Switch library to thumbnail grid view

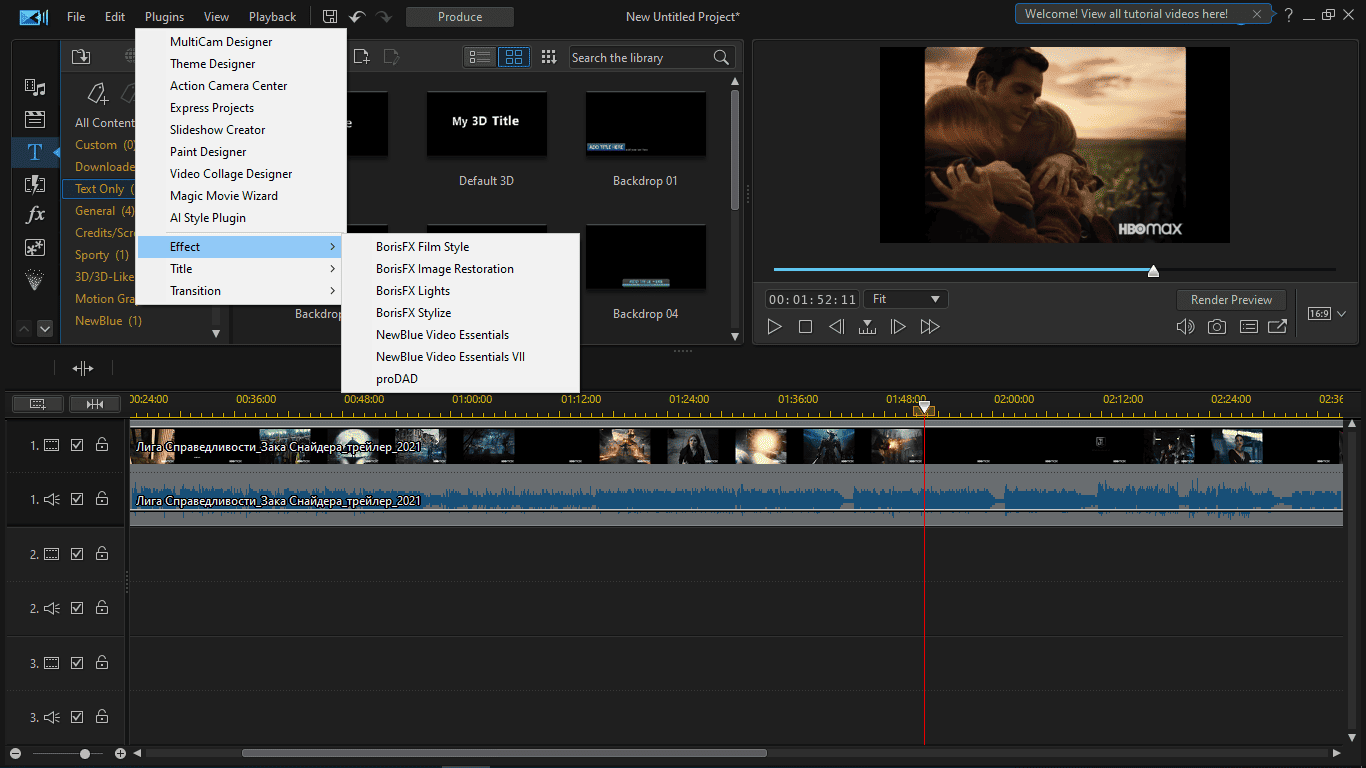(x=513, y=57)
